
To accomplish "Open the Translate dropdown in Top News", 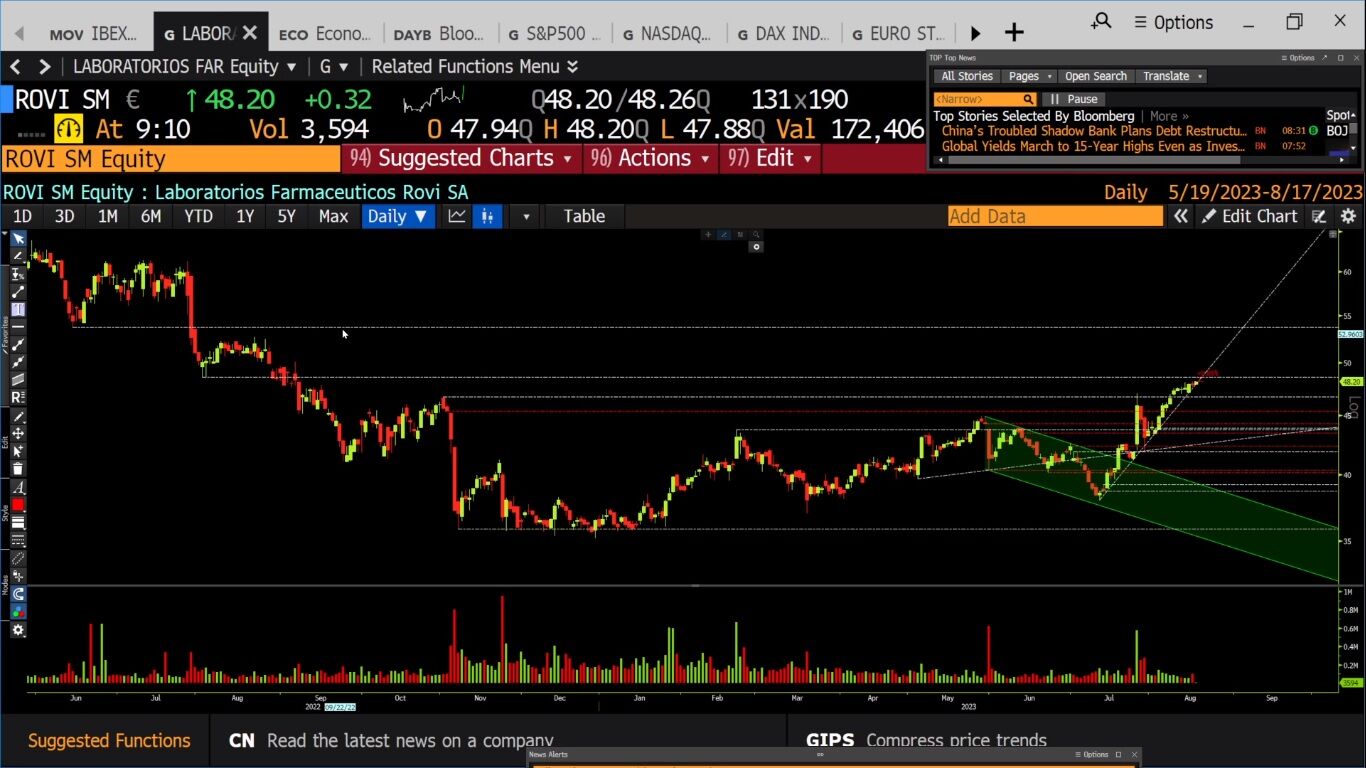I will tap(1173, 76).
